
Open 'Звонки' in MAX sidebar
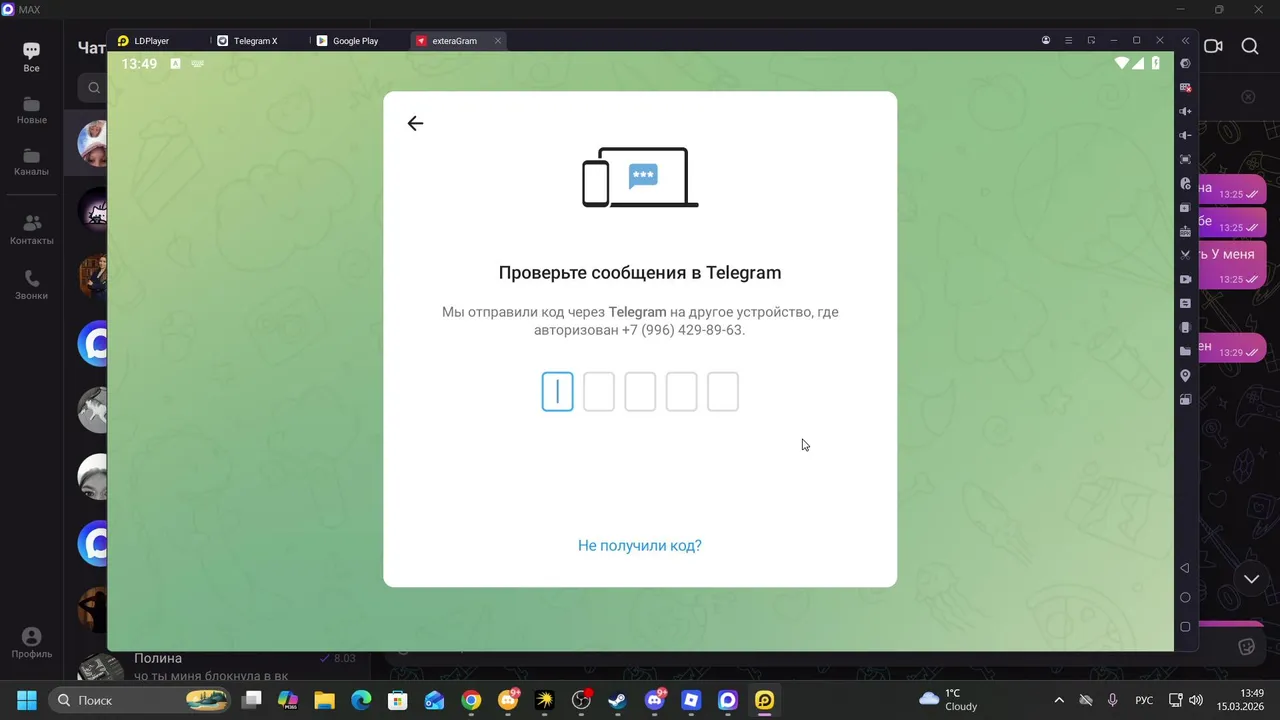coord(31,285)
